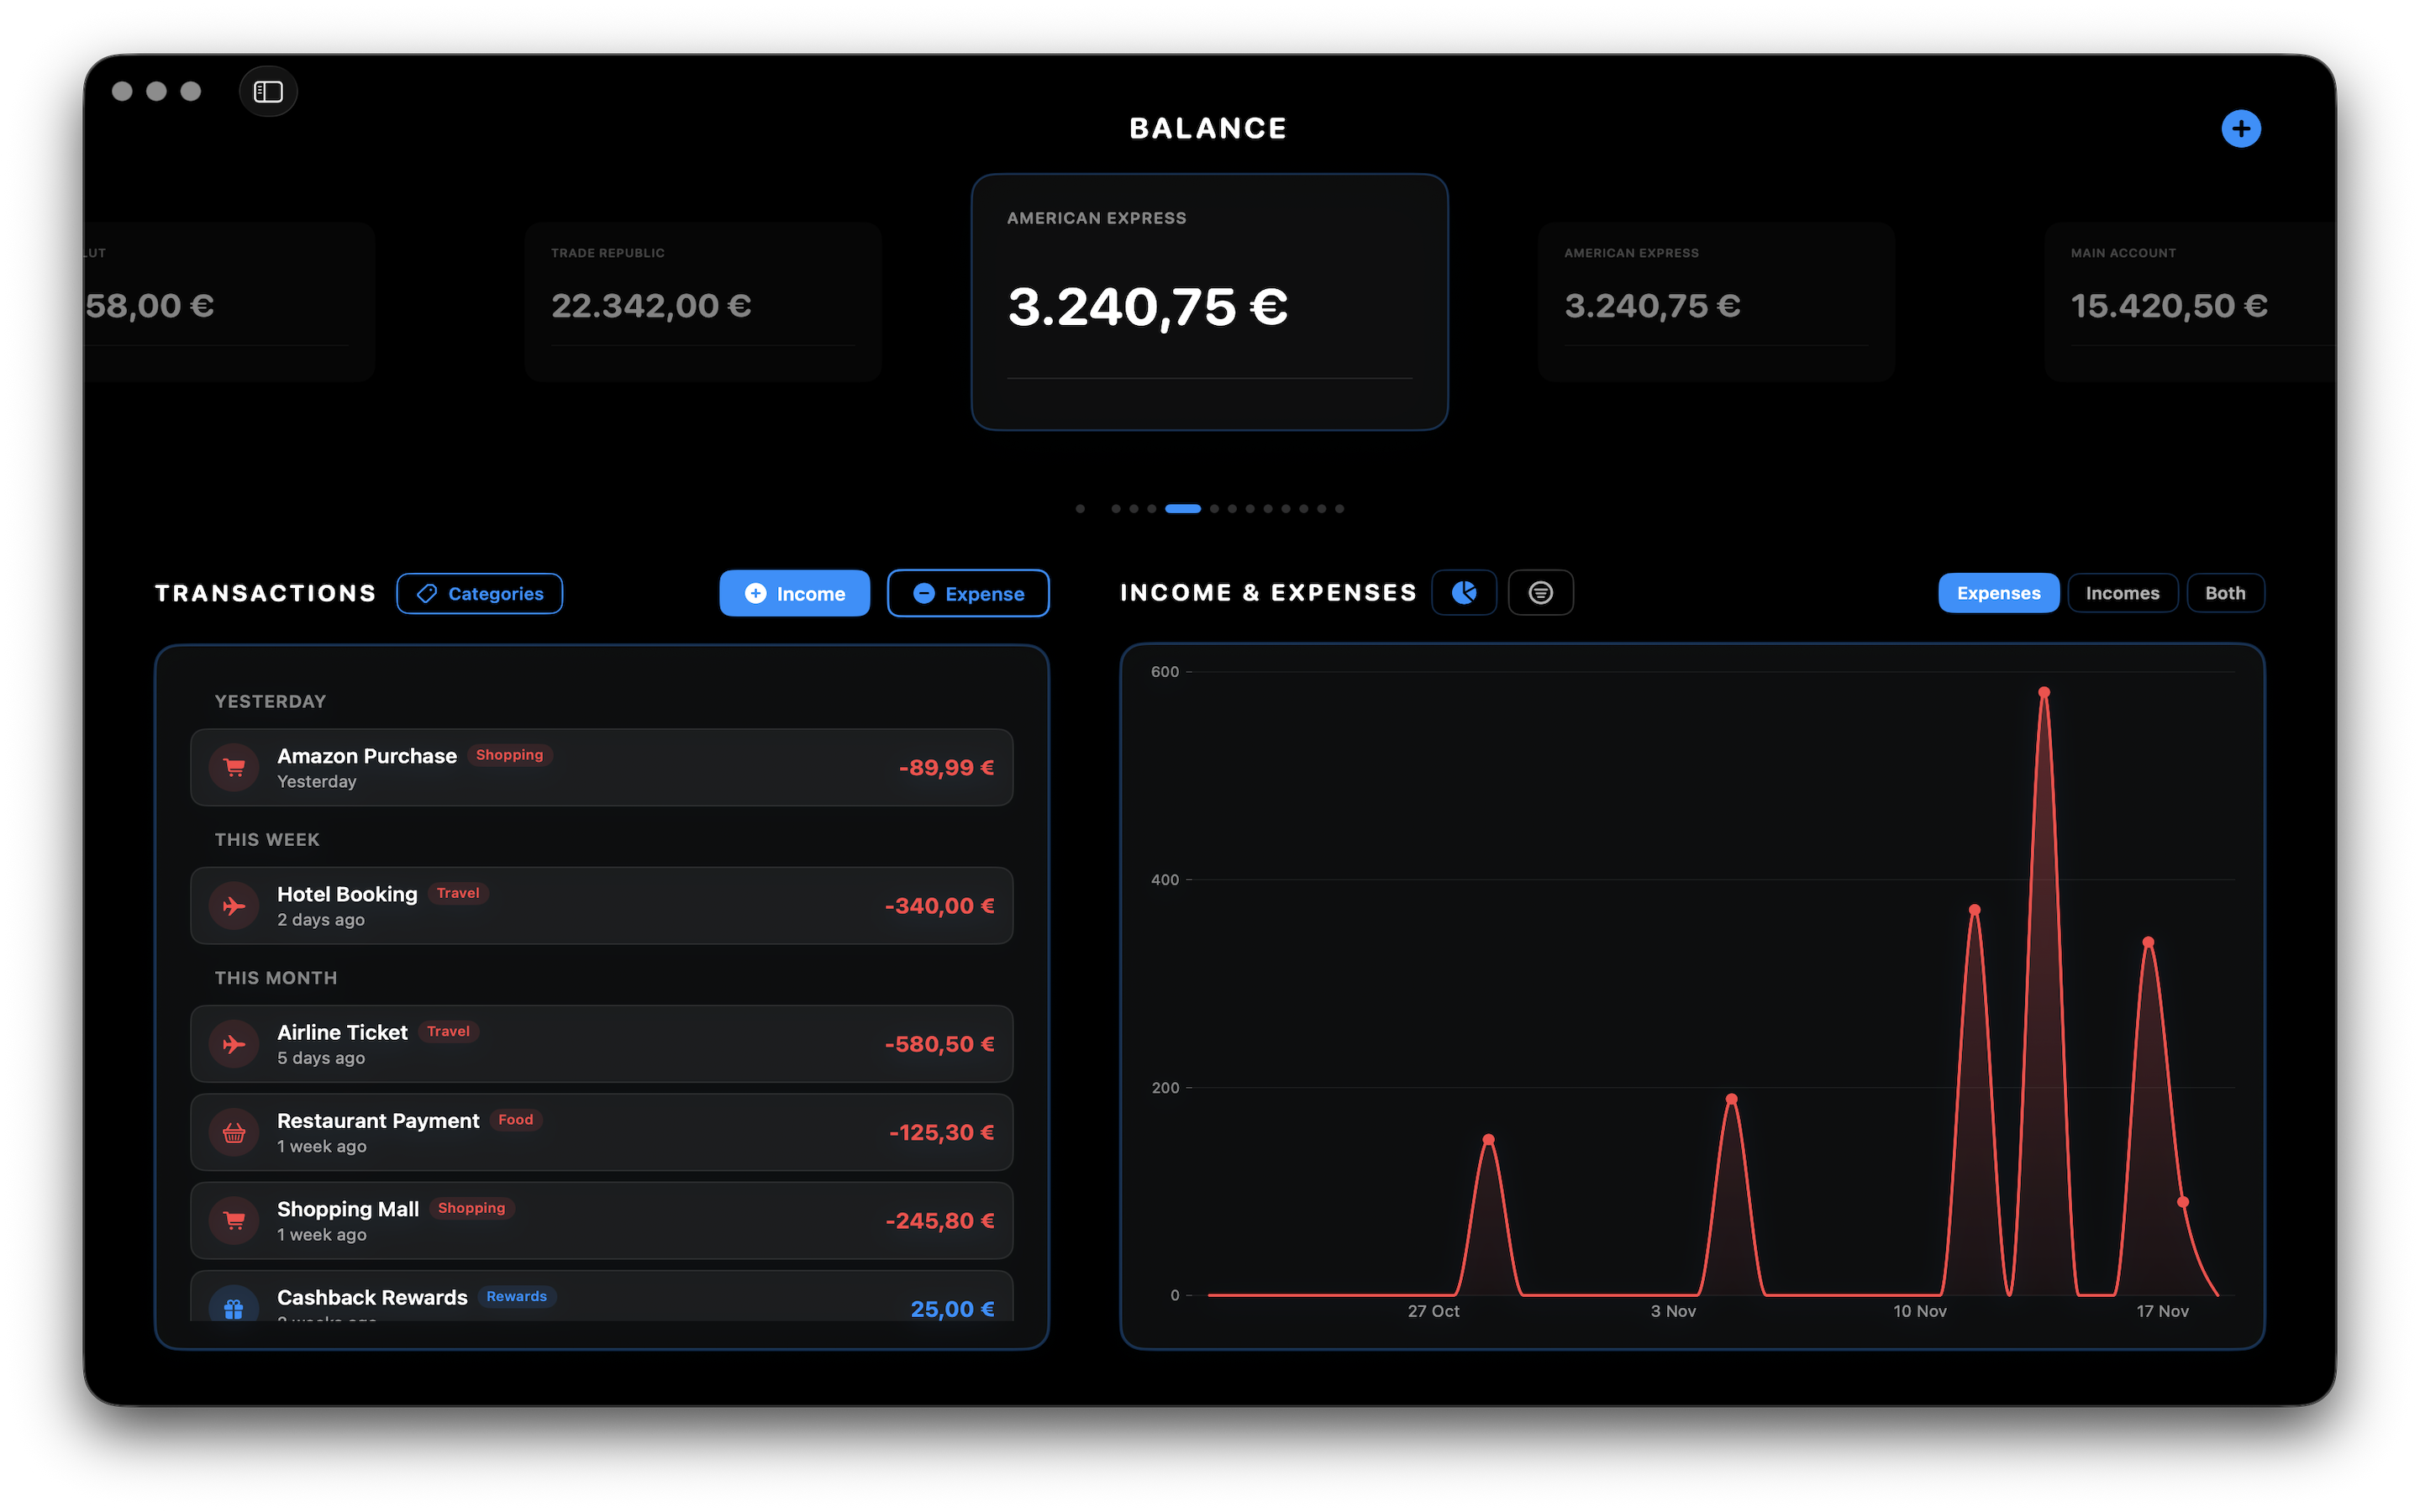
Task: Click the shopping cart icon on Amazon Purchase
Action: pos(234,767)
